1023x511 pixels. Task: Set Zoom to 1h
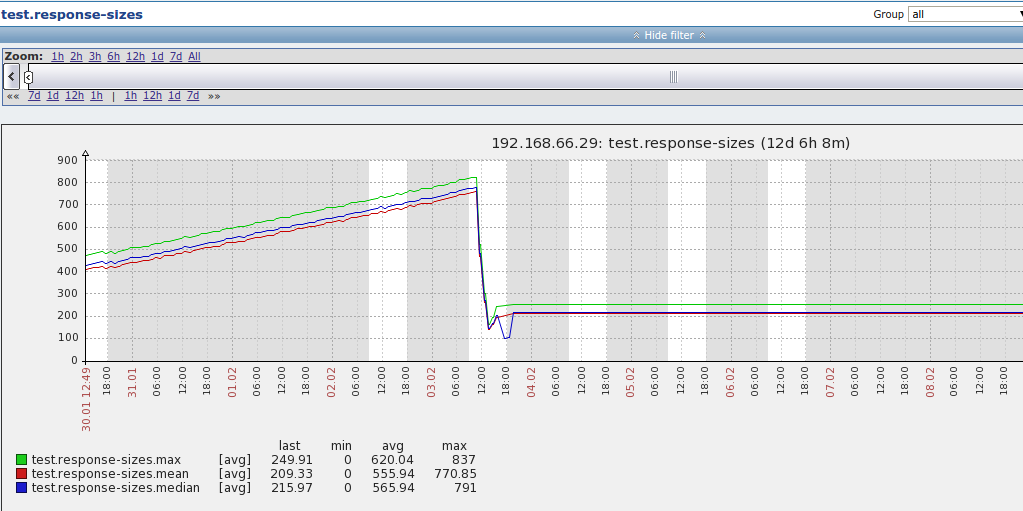tap(57, 56)
